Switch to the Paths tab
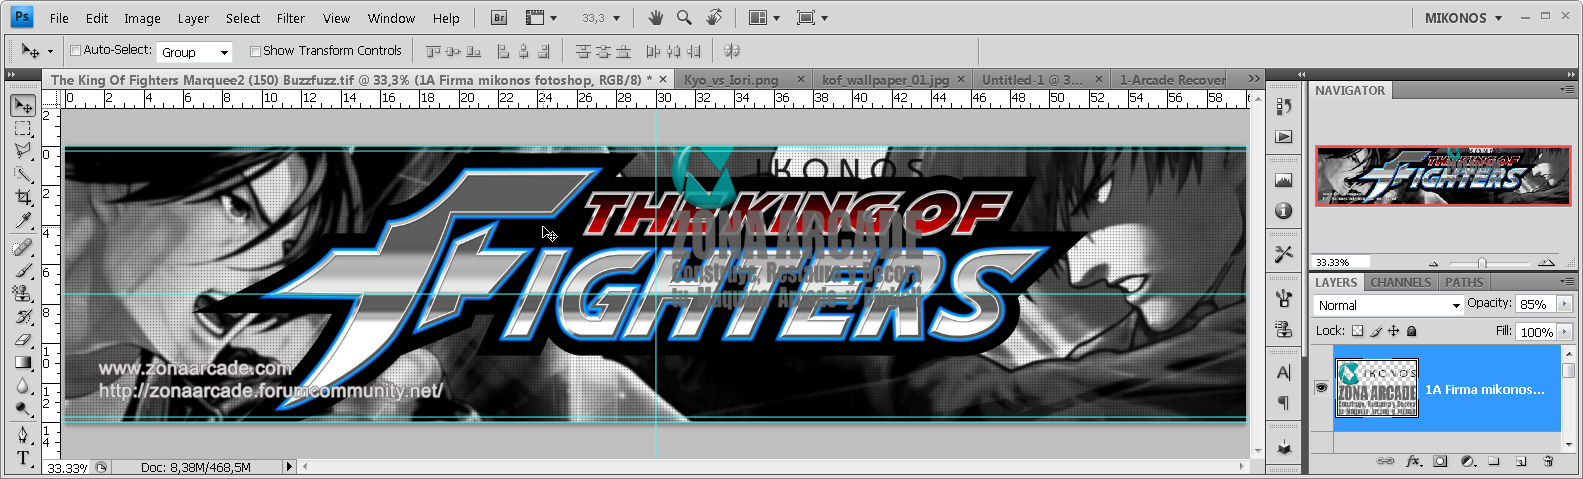The height and width of the screenshot is (479, 1583). (x=1464, y=283)
